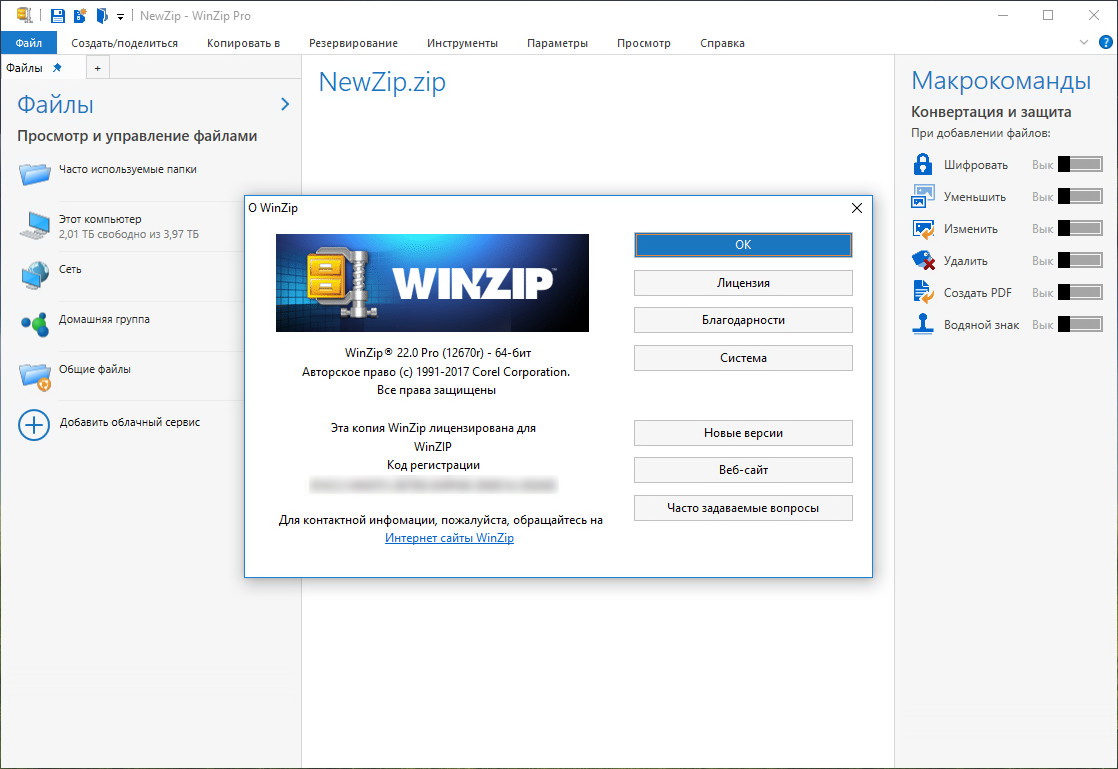
Task: Open the Просмотр ribbon tab
Action: 644,43
